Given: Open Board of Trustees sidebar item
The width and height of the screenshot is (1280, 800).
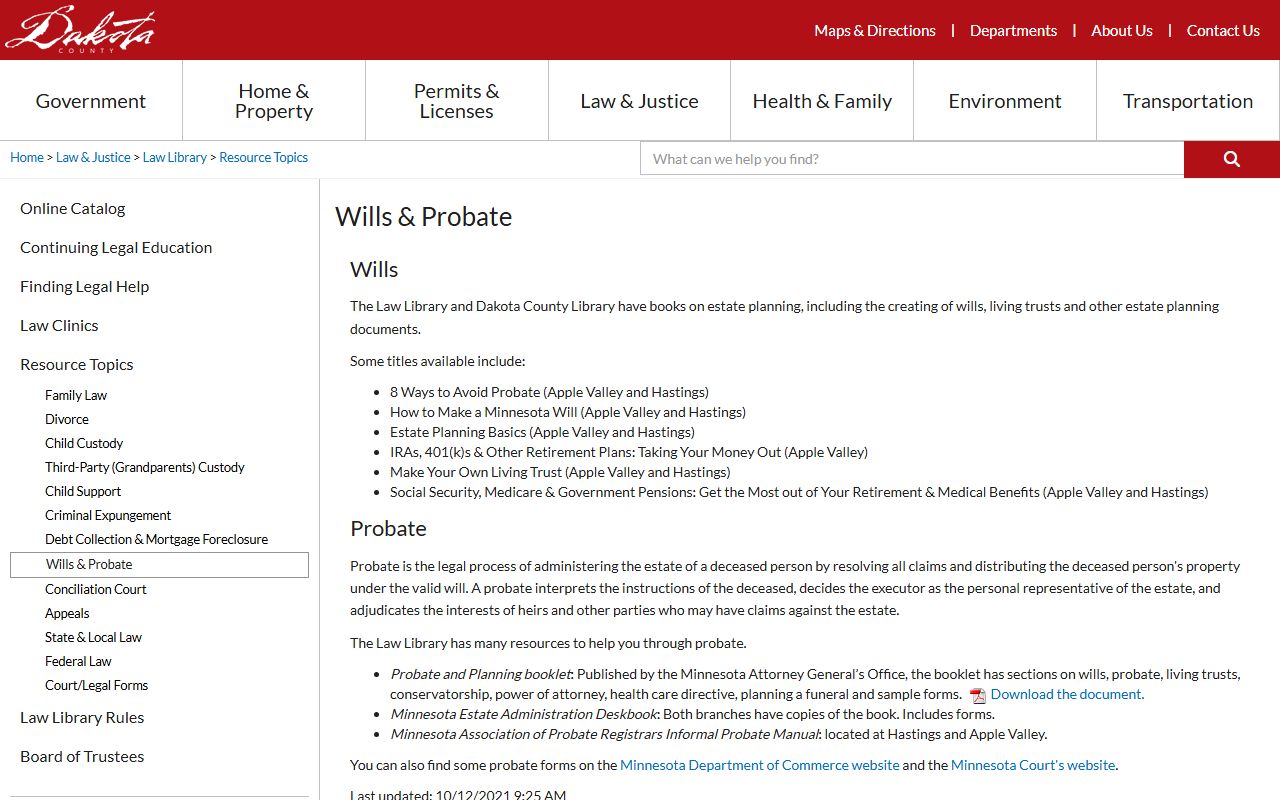Looking at the screenshot, I should pyautogui.click(x=82, y=756).
